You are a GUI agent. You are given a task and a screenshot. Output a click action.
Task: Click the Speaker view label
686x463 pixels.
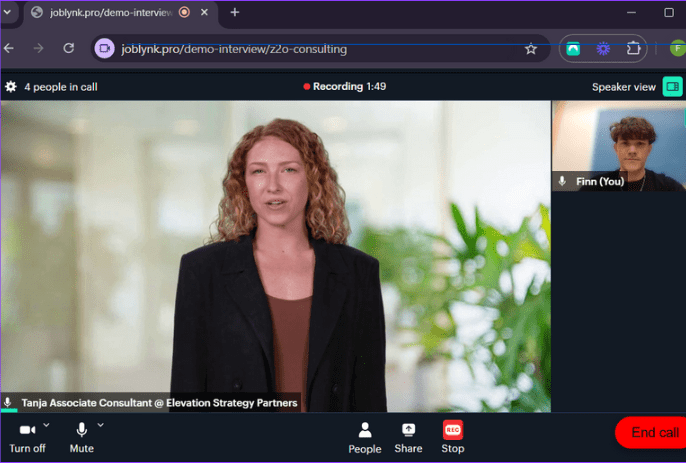click(x=623, y=87)
